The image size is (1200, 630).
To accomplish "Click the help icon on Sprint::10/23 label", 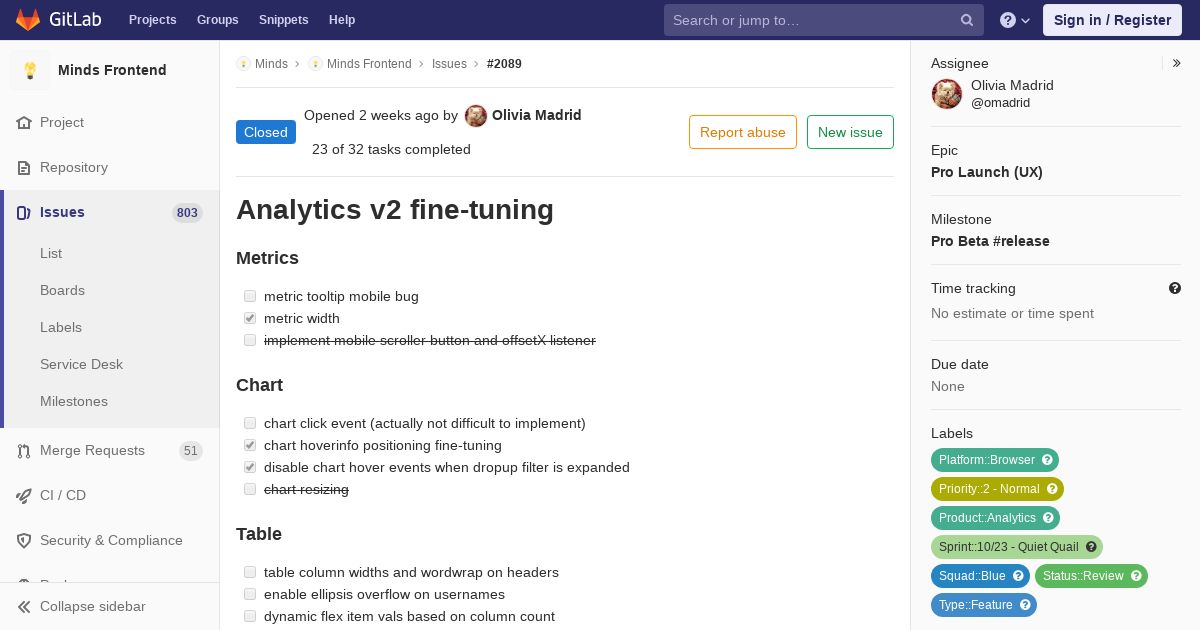I will tap(1091, 547).
